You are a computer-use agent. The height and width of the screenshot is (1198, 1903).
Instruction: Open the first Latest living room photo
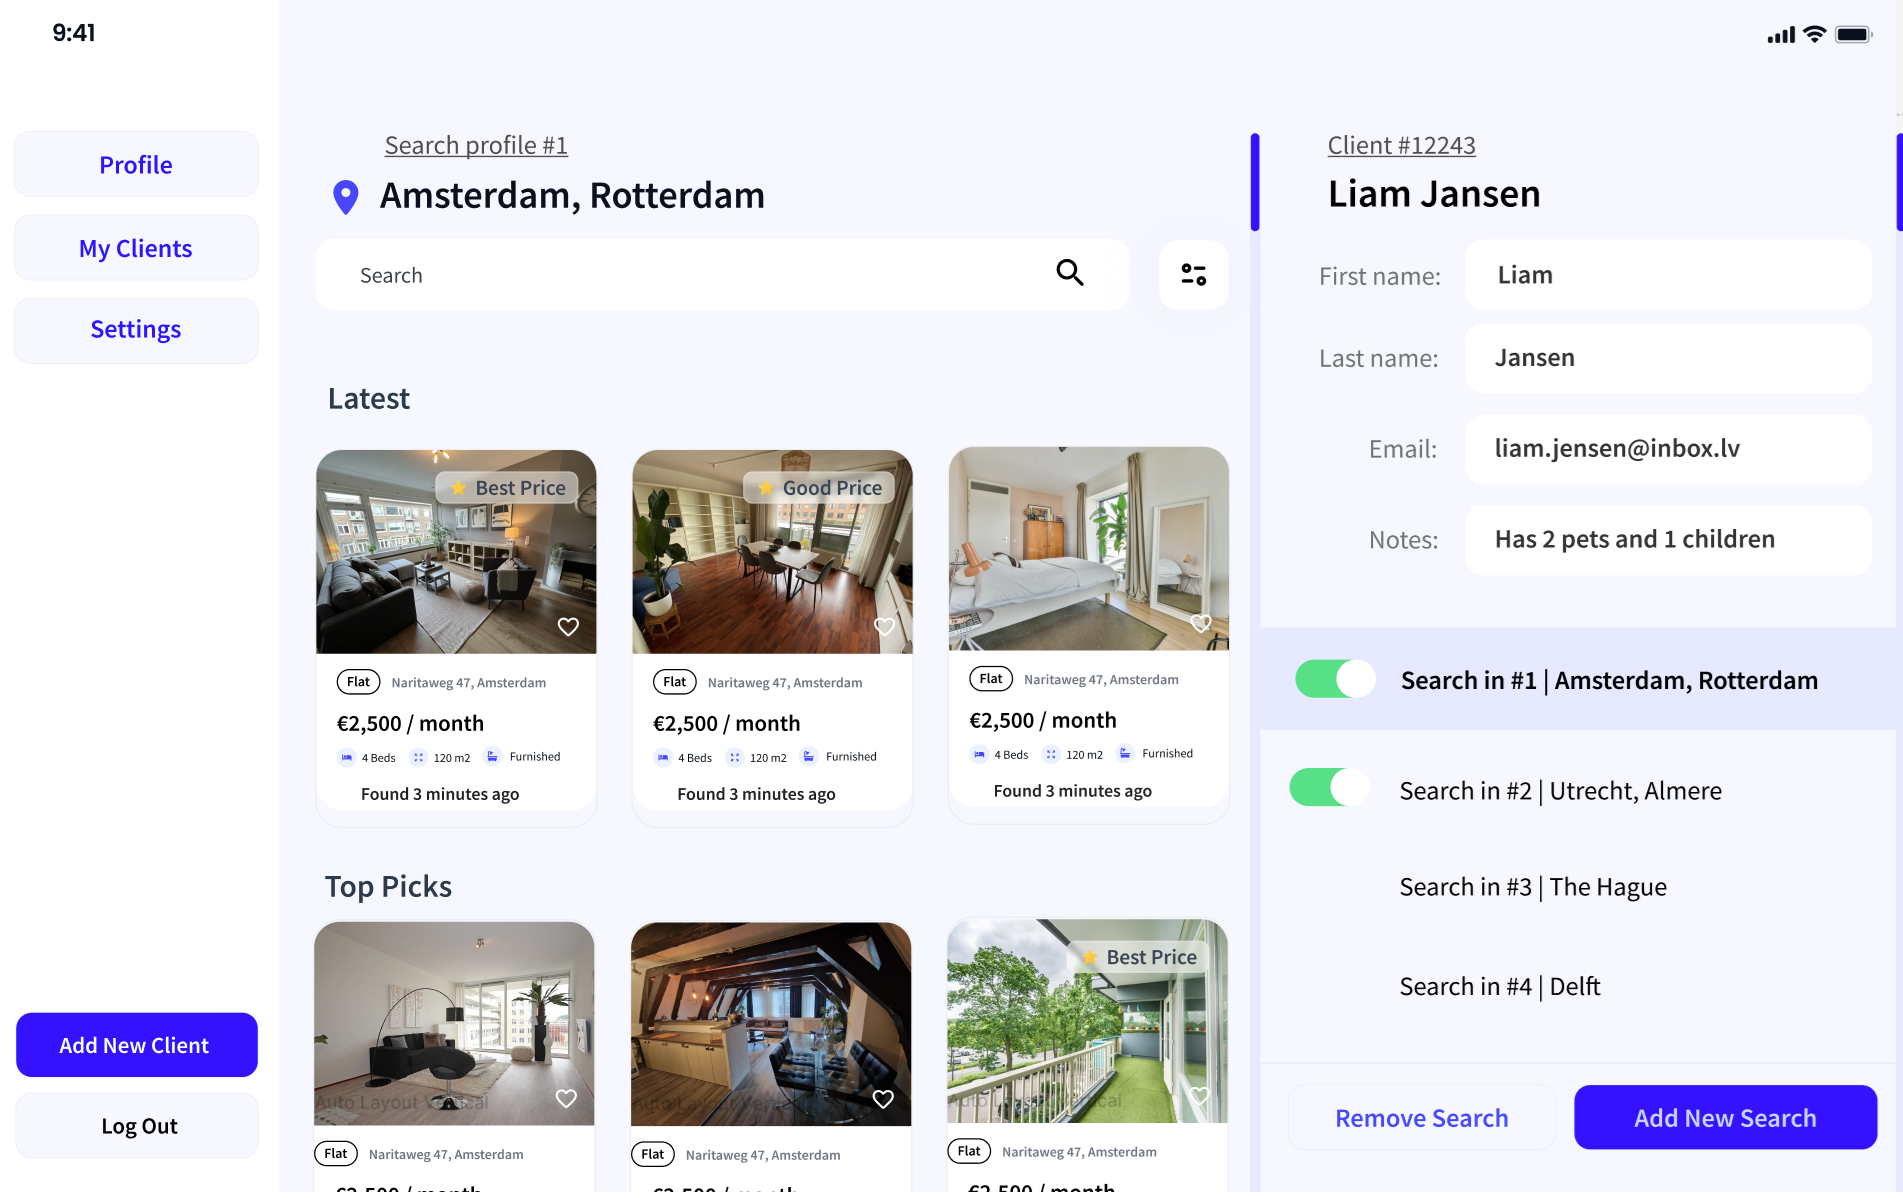point(456,552)
